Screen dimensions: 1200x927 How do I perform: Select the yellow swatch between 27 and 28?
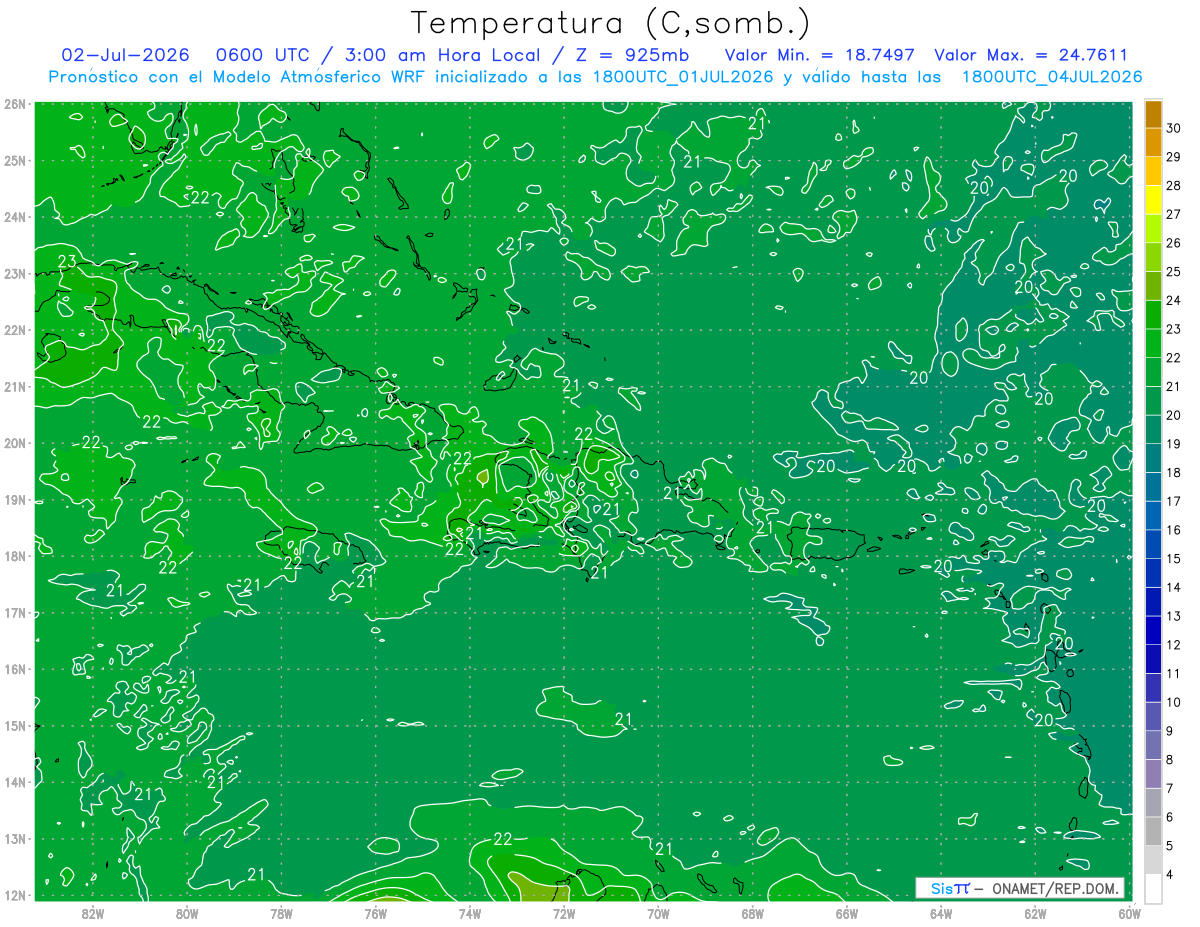1153,200
